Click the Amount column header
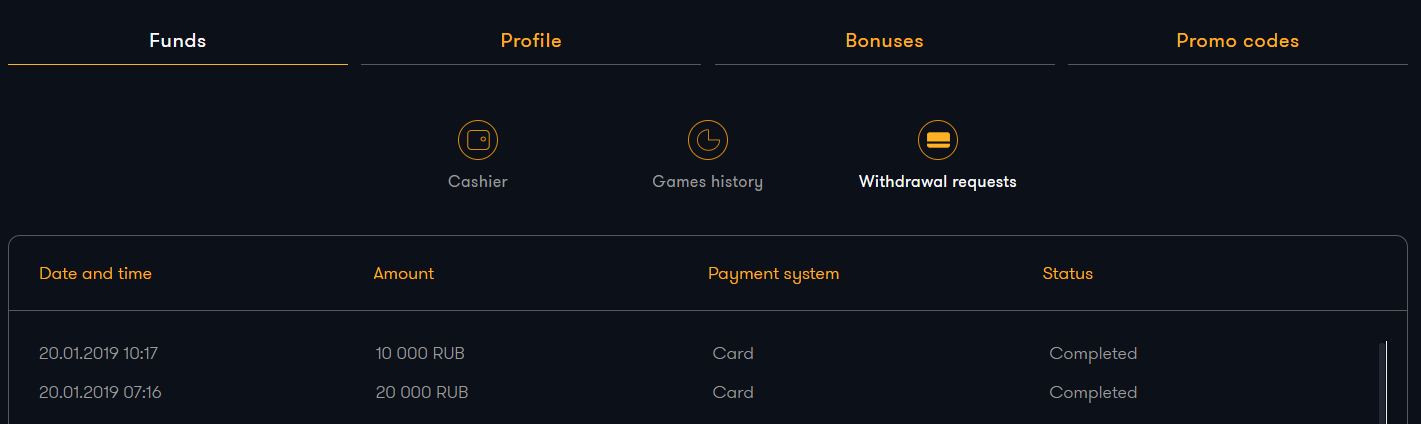 (x=404, y=273)
